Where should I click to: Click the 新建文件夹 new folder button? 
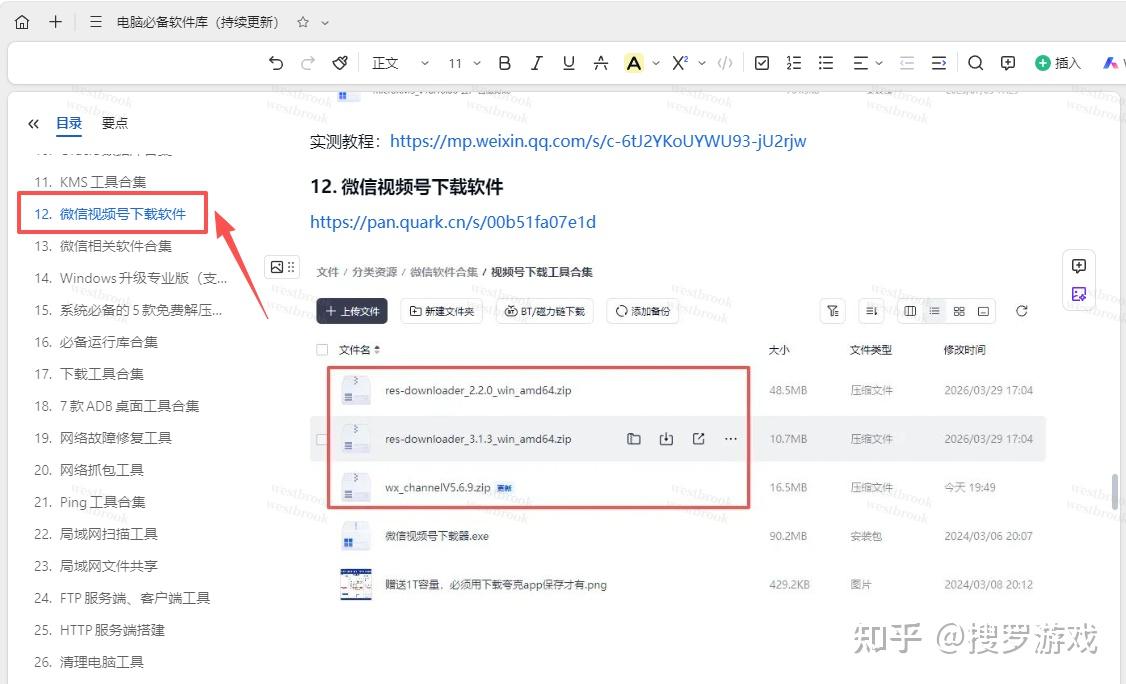(442, 311)
